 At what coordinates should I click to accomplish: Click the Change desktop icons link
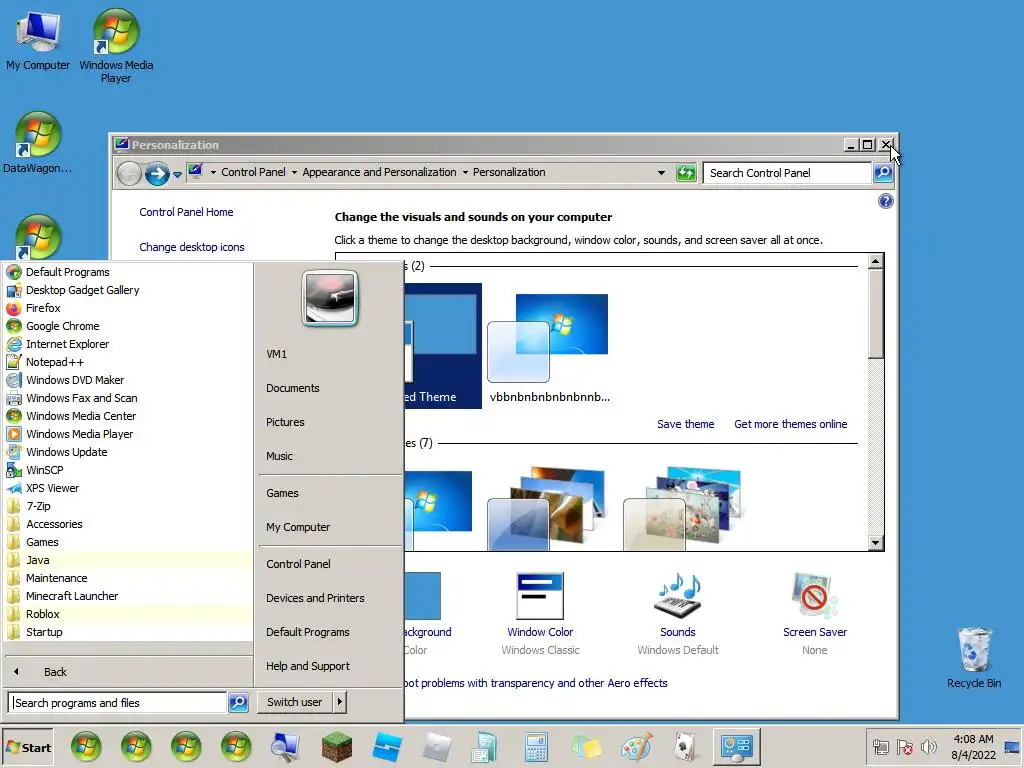(x=191, y=248)
